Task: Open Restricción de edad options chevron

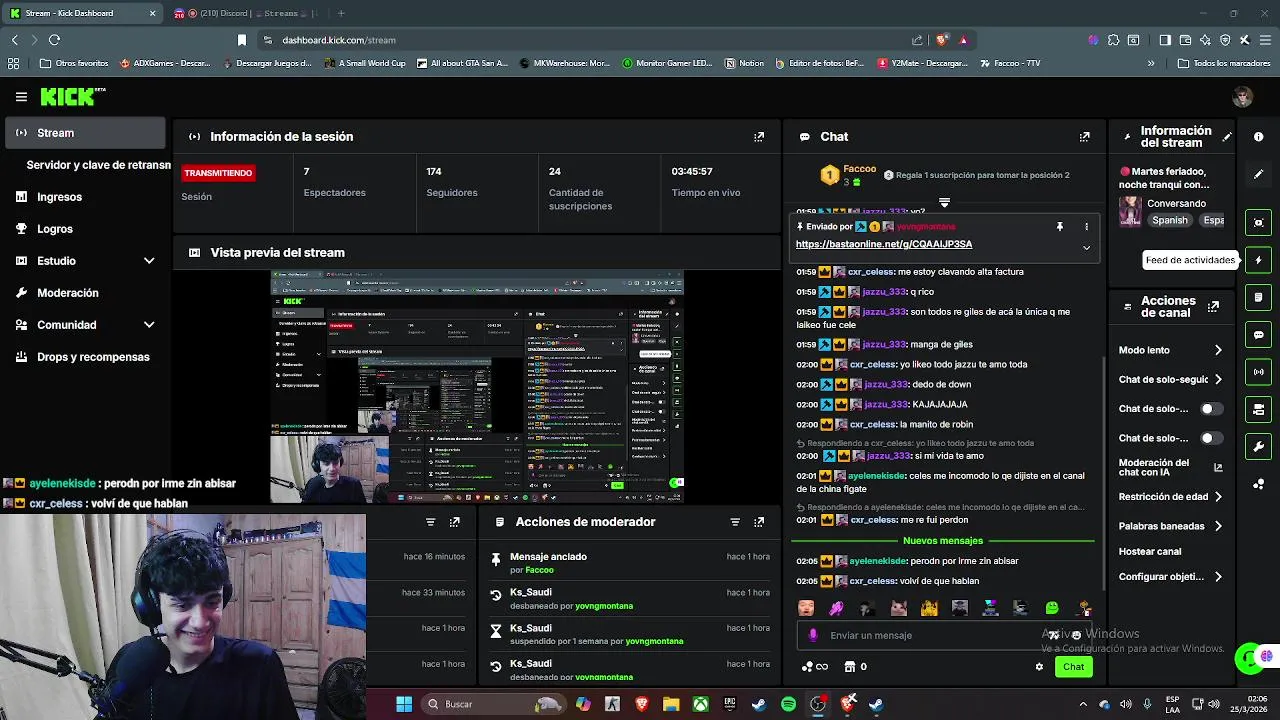Action: pos(1218,497)
